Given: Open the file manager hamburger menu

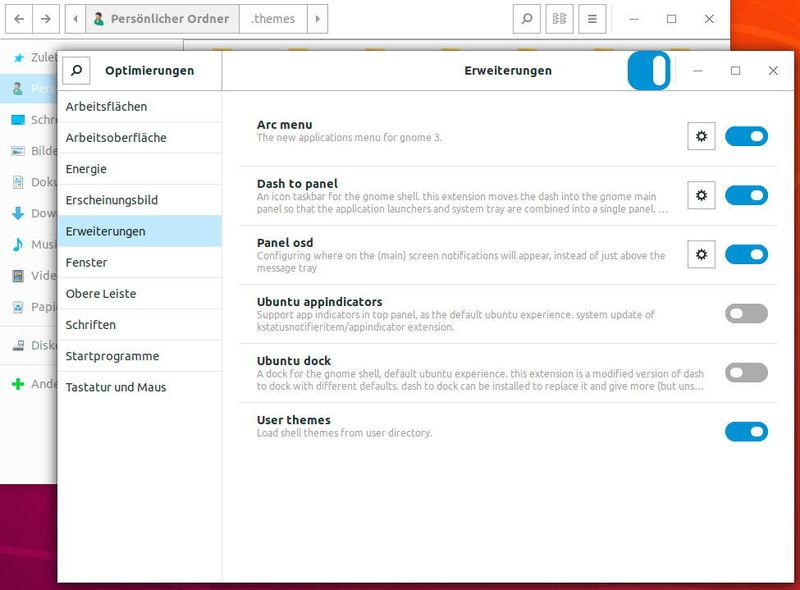Looking at the screenshot, I should (593, 18).
